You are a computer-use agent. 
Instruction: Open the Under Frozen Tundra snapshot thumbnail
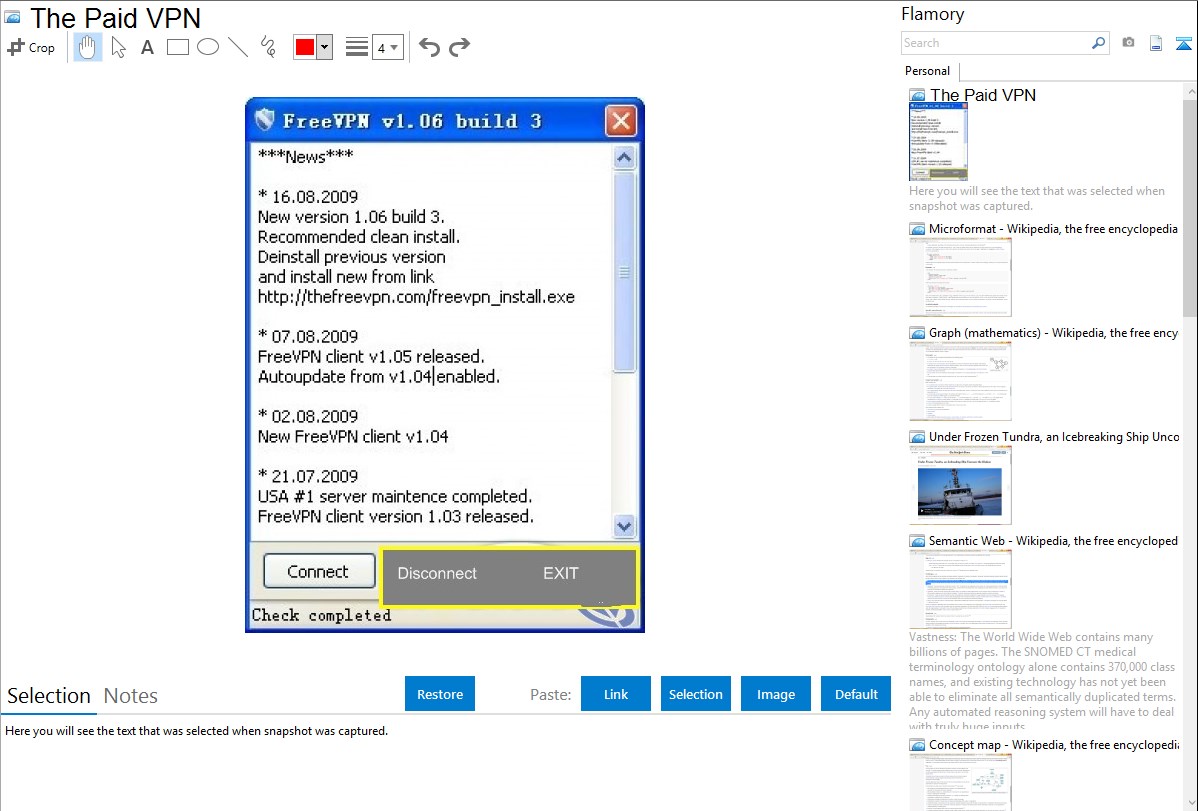tap(960, 485)
